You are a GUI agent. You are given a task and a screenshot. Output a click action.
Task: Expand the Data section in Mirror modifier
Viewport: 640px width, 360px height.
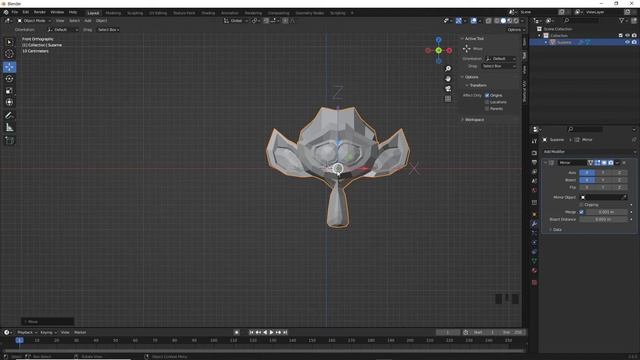(x=551, y=230)
